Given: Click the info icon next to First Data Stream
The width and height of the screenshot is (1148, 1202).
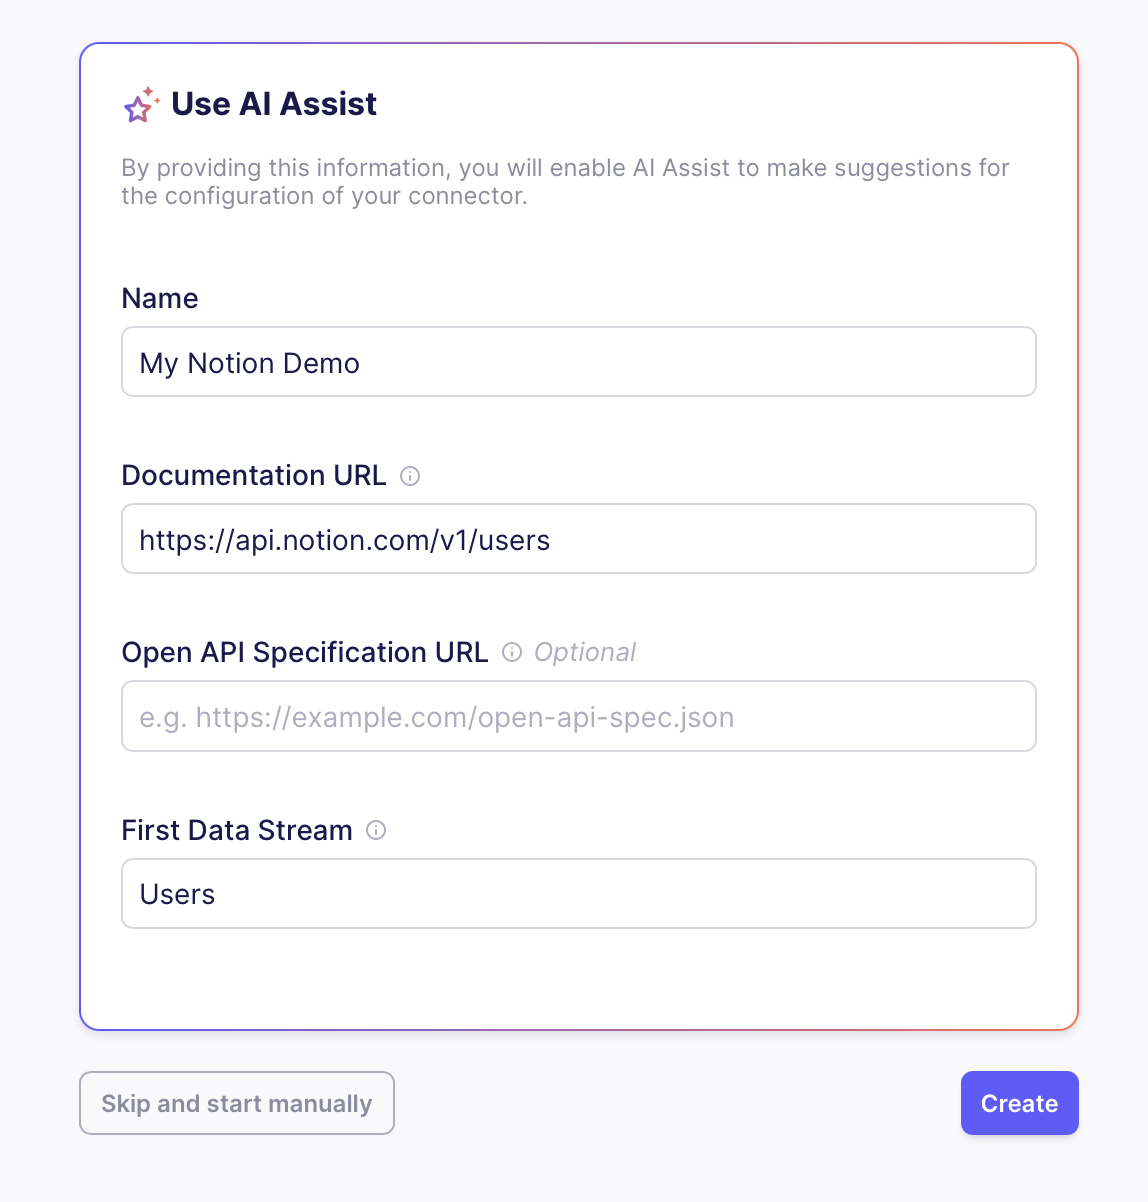Looking at the screenshot, I should click(x=376, y=830).
